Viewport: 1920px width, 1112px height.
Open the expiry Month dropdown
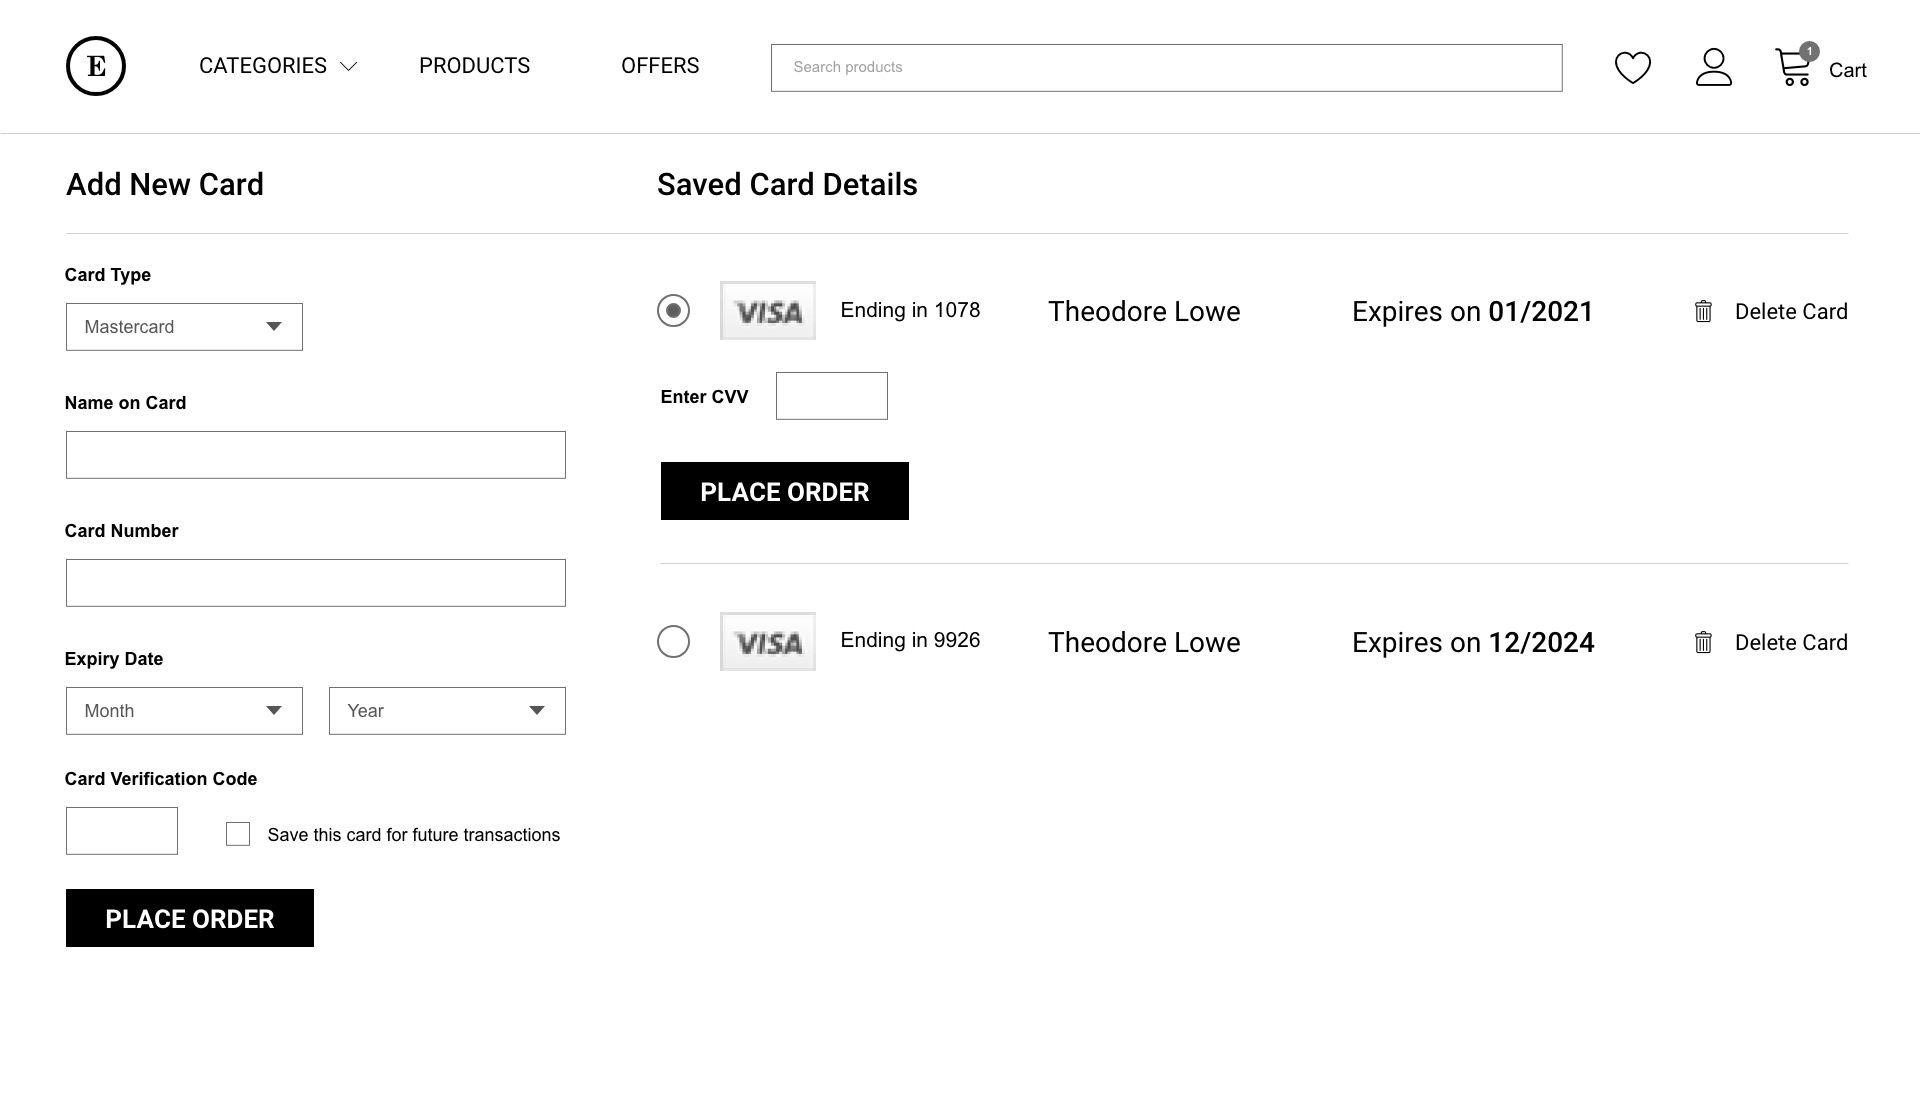tap(184, 711)
